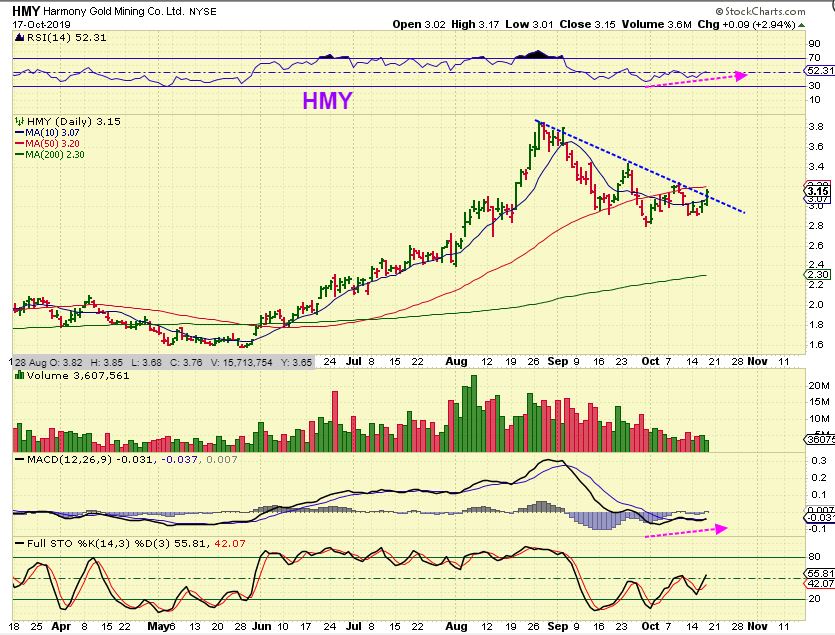Click the -0.031 MACD value tag
The image size is (835, 635).
point(820,518)
